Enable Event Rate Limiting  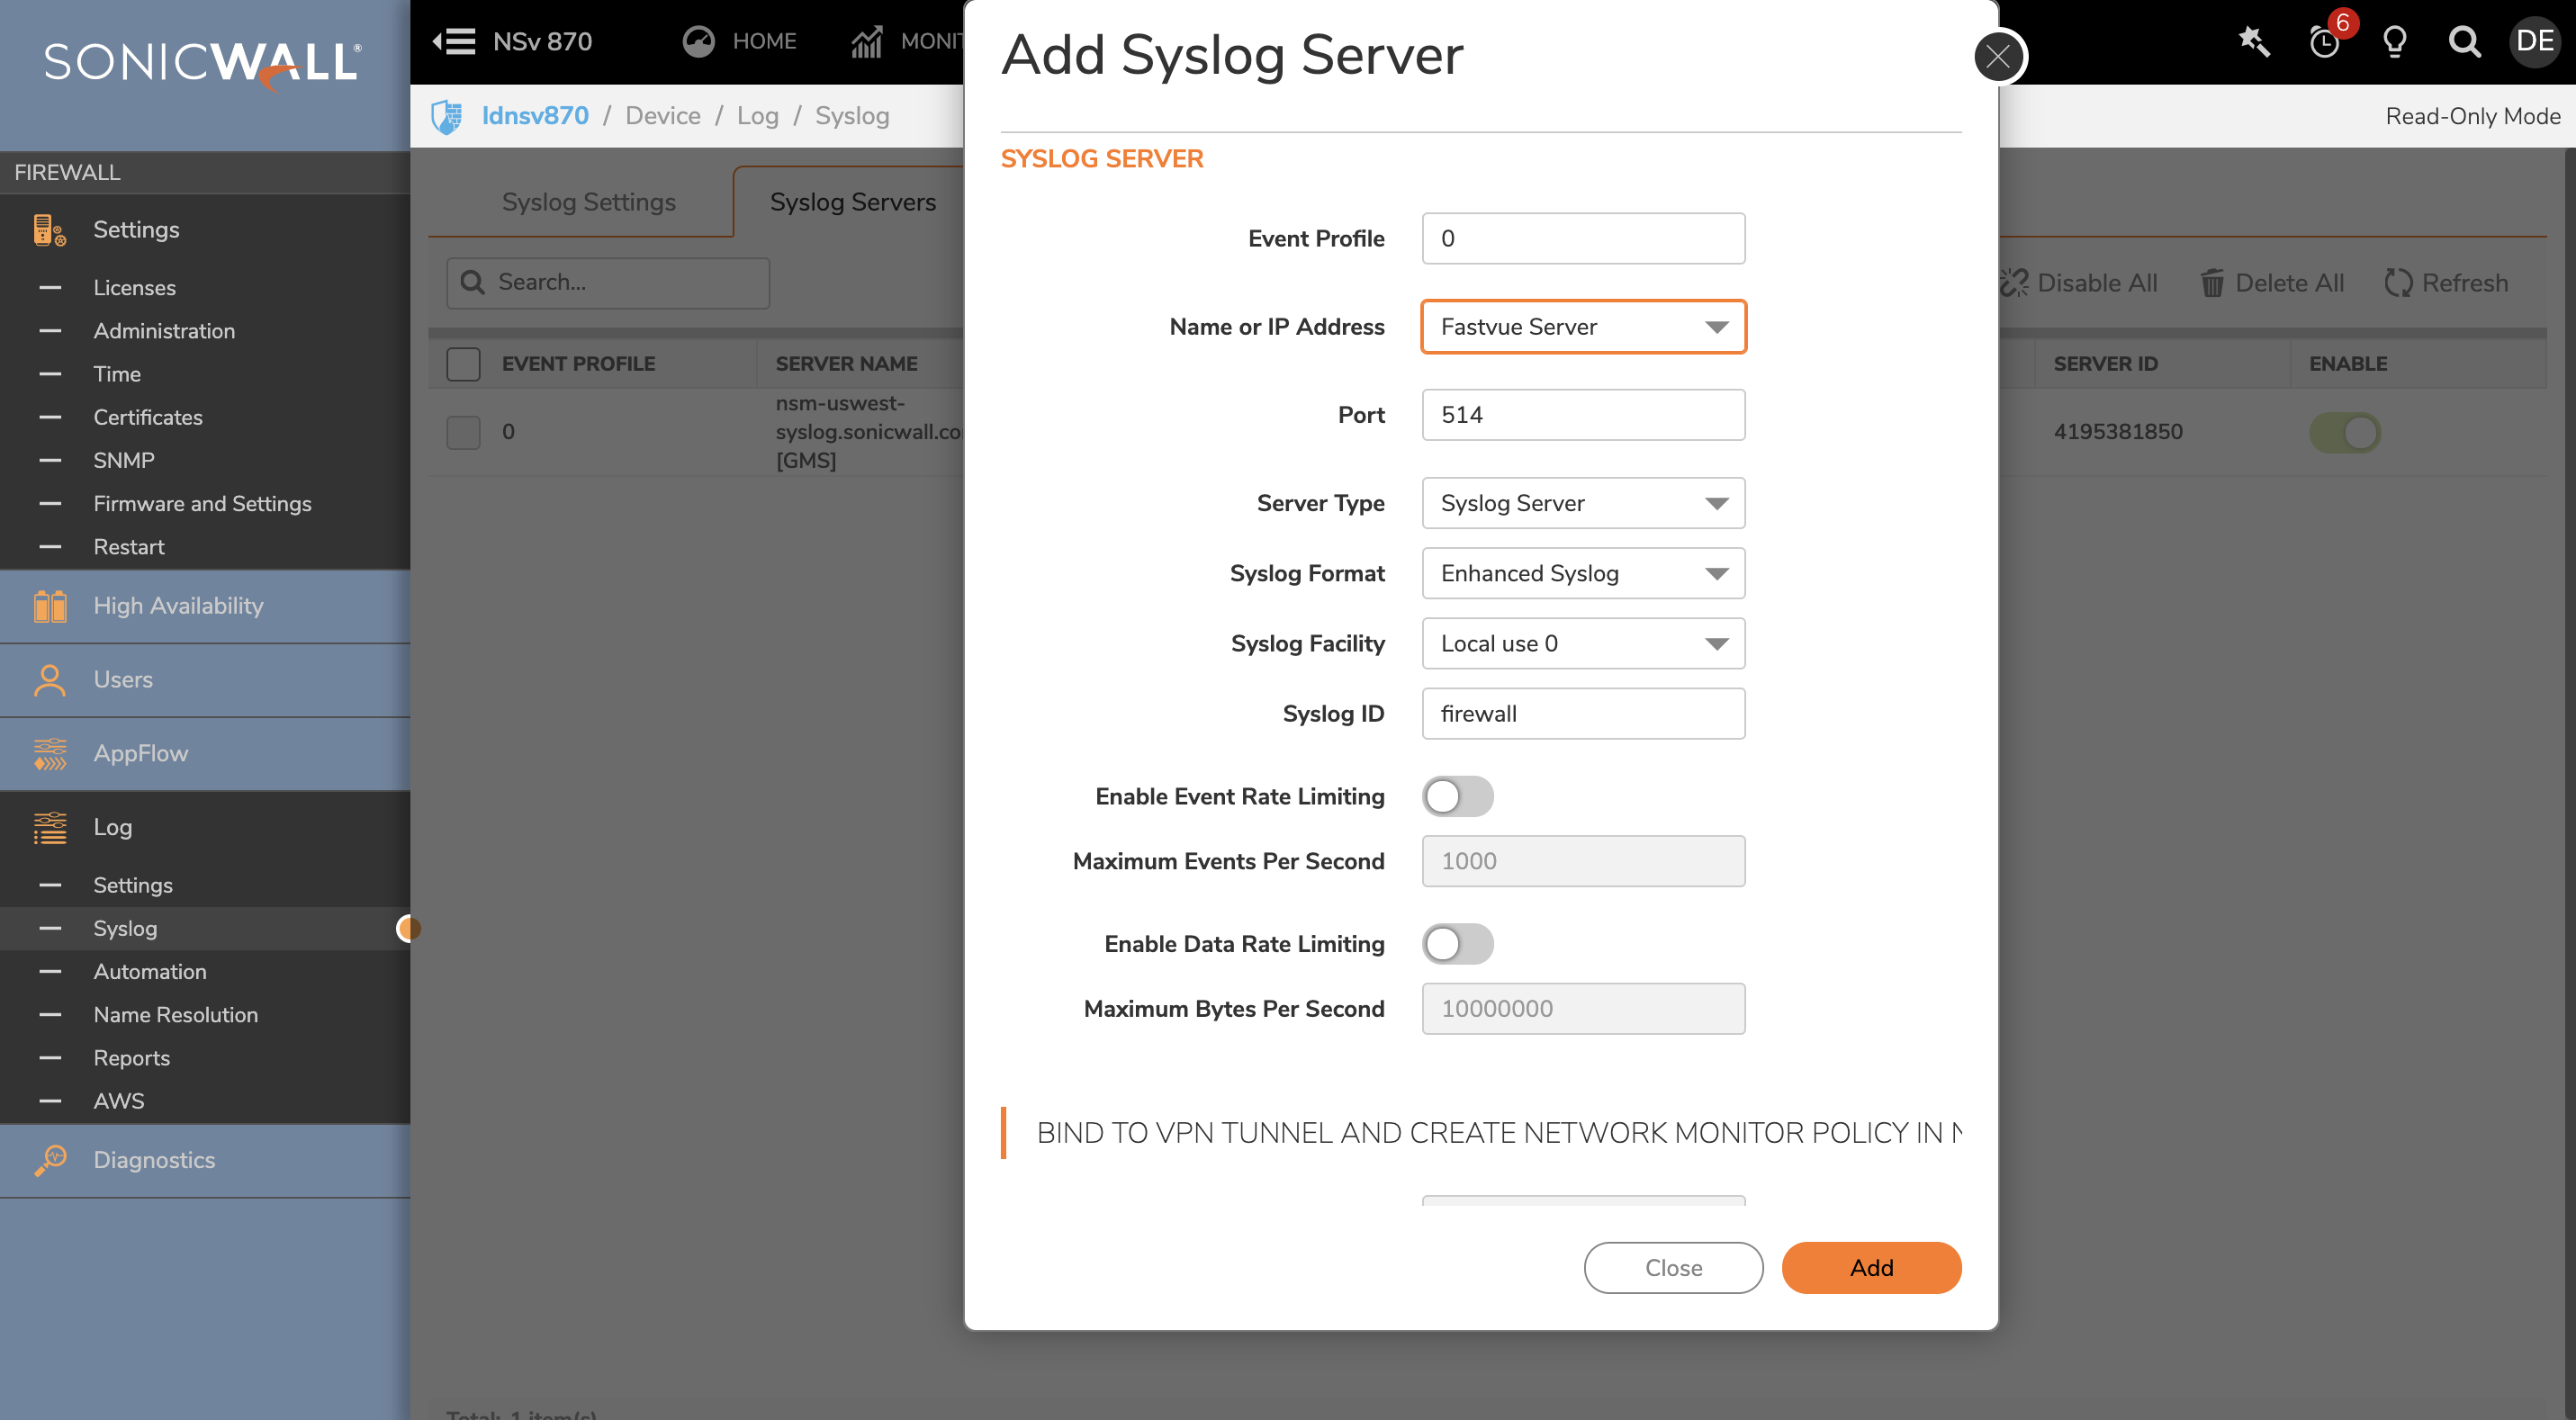(1458, 796)
